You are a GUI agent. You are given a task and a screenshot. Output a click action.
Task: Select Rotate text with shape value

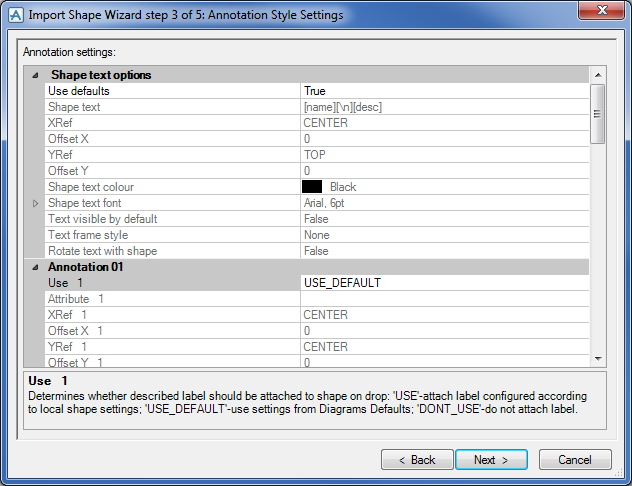[444, 251]
